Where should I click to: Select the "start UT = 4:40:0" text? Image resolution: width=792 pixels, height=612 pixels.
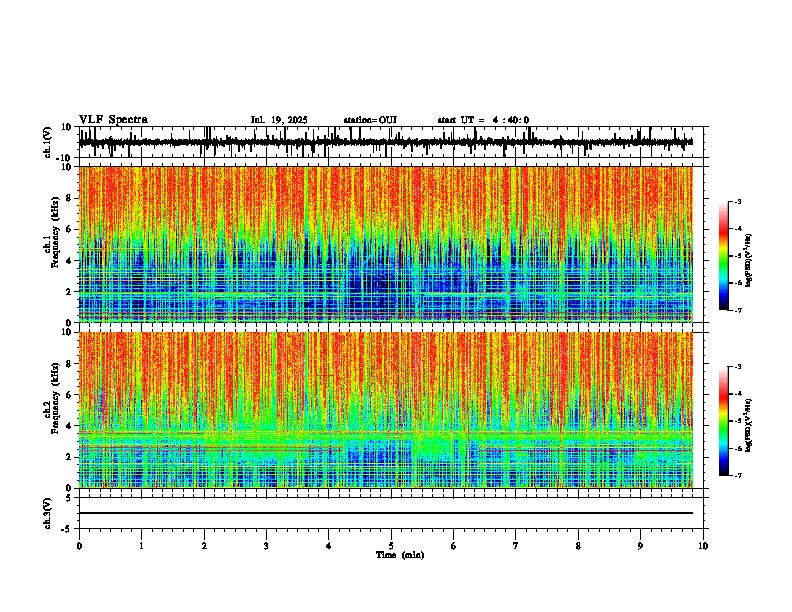click(x=483, y=120)
